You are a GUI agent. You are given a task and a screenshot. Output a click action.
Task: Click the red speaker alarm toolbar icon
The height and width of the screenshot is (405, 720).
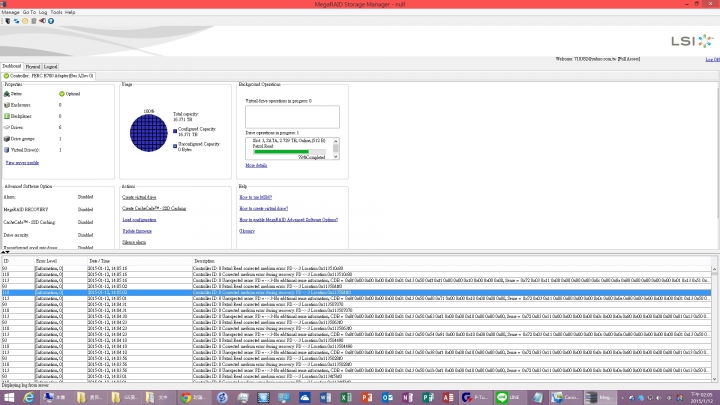42,21
